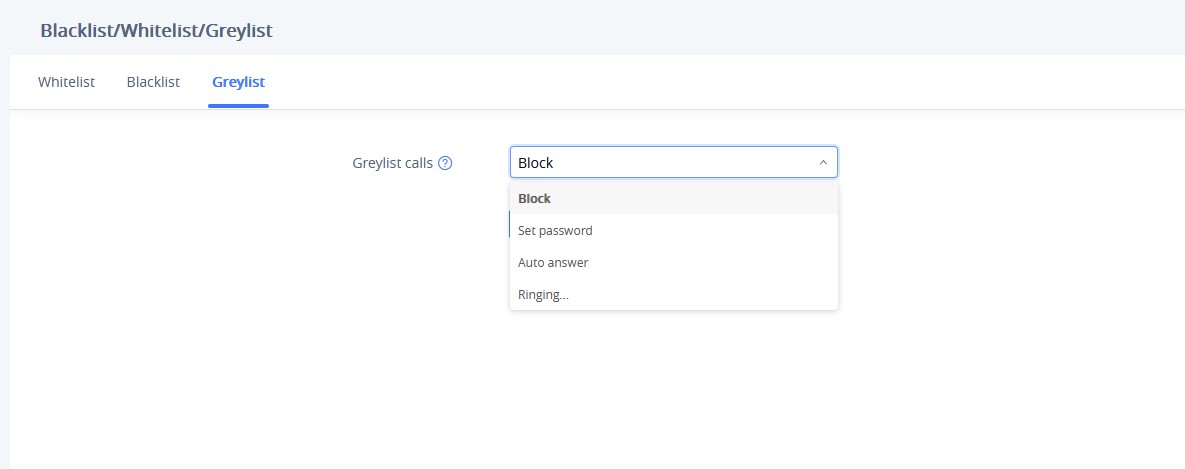This screenshot has height=469, width=1185.
Task: Choose Block from the dropdown list
Action: [x=673, y=199]
